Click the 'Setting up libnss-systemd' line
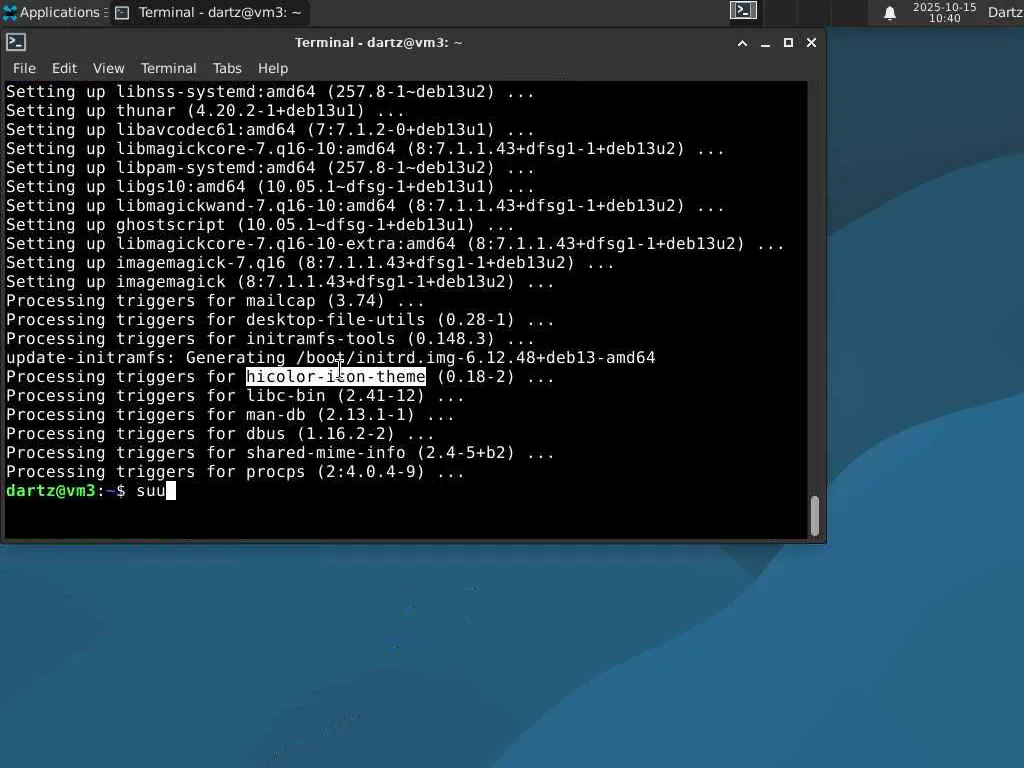 pyautogui.click(x=270, y=92)
